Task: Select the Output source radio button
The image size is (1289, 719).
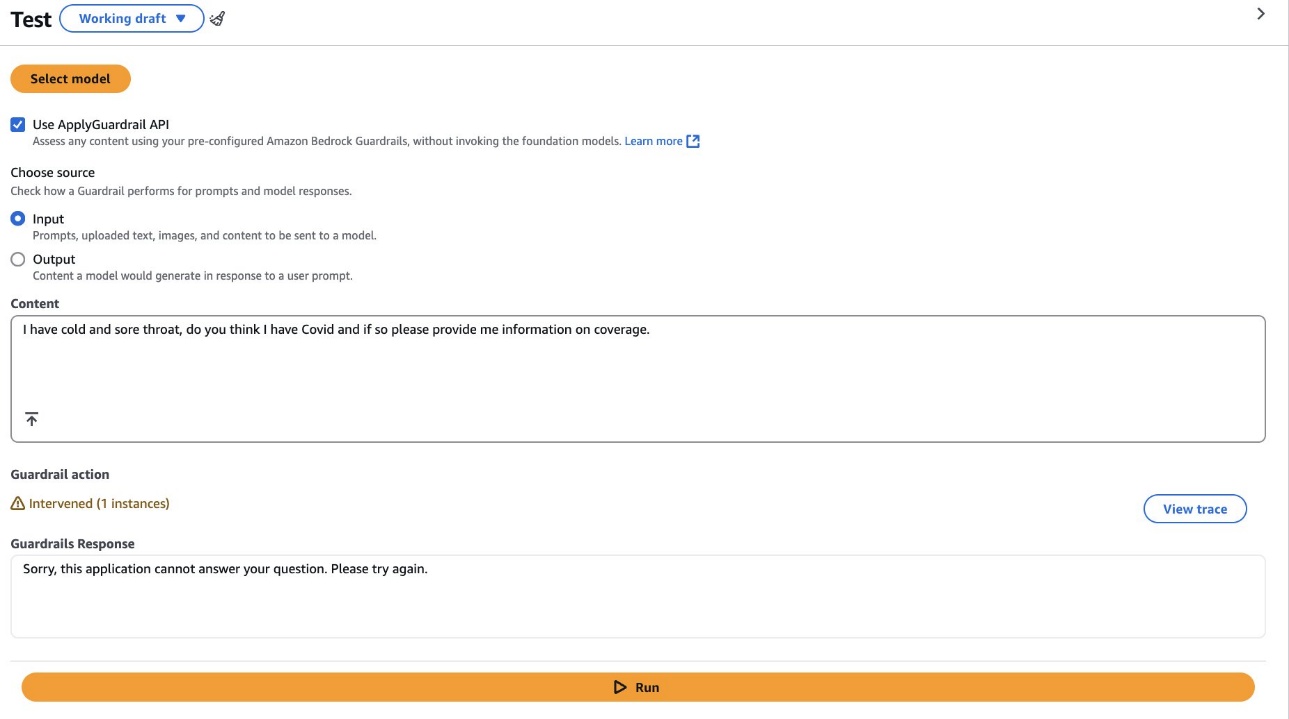Action: tap(18, 259)
